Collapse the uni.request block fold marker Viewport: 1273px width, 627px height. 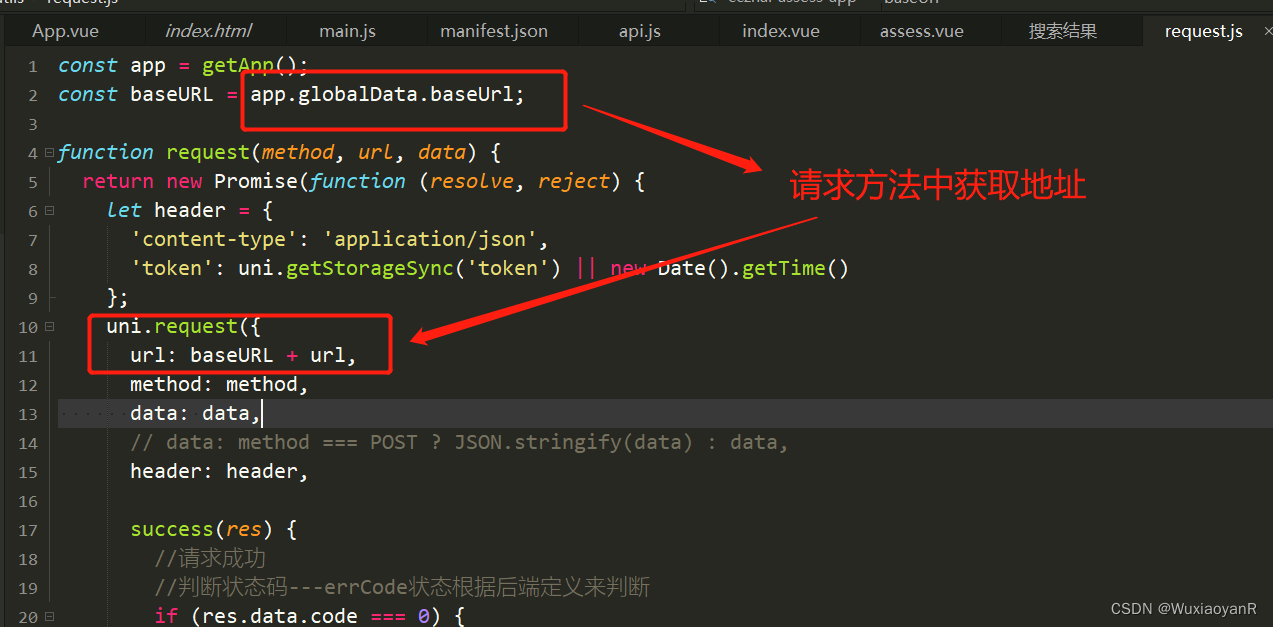(48, 326)
